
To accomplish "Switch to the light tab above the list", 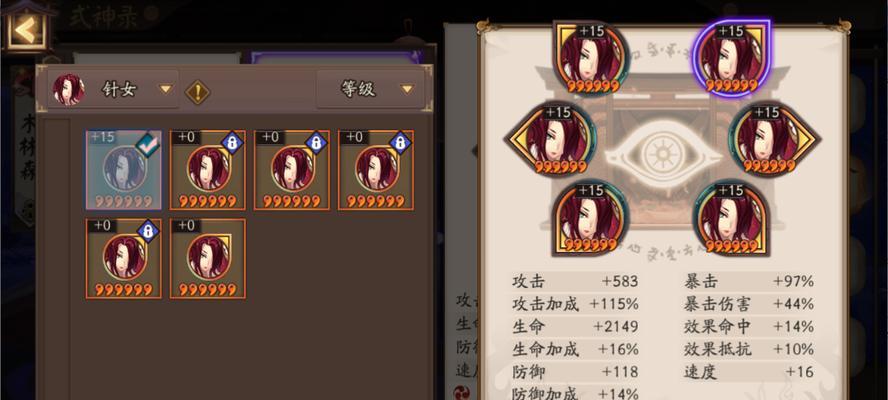I will click(157, 58).
